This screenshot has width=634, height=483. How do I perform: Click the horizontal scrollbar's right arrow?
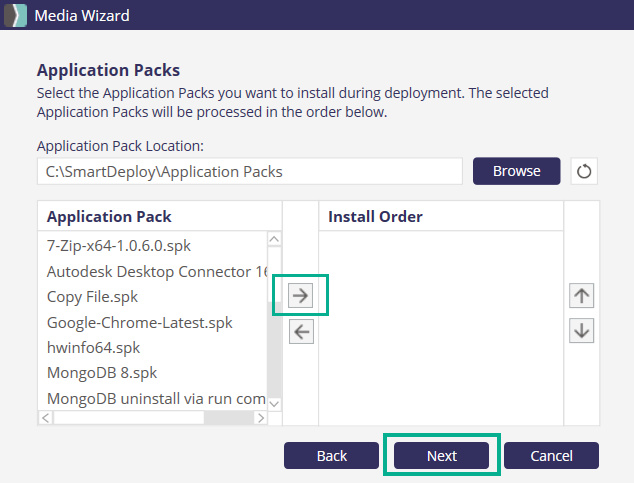pyautogui.click(x=259, y=417)
